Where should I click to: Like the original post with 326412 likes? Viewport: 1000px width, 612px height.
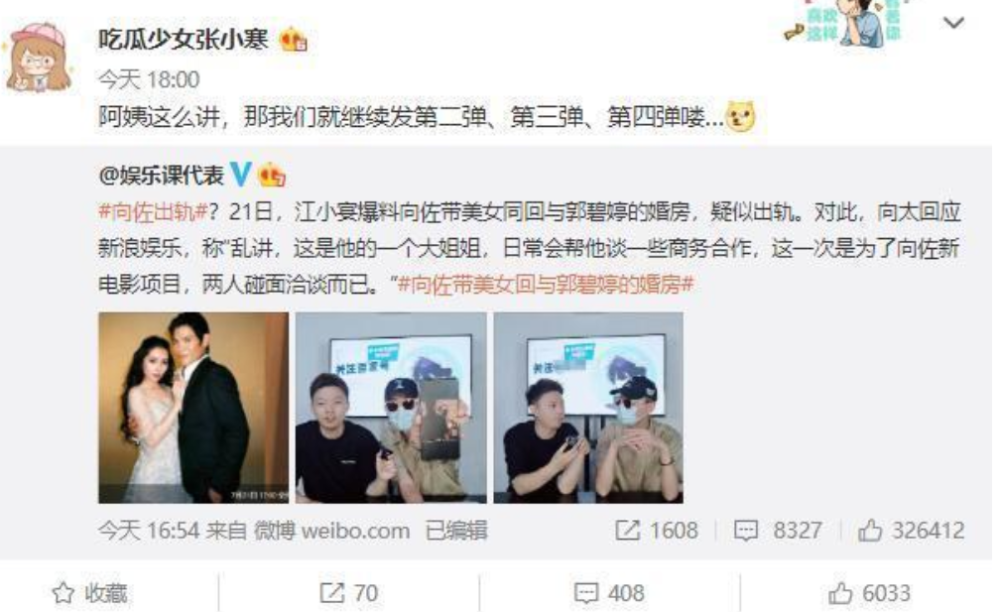(911, 530)
